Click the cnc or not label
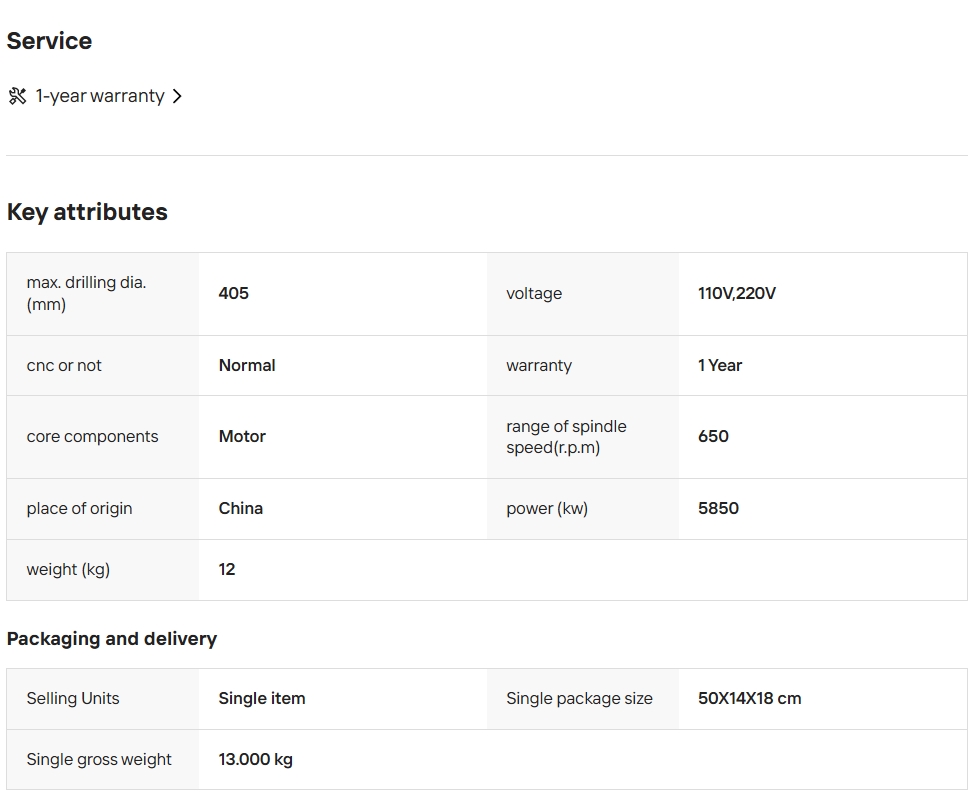973x812 pixels. (x=64, y=365)
